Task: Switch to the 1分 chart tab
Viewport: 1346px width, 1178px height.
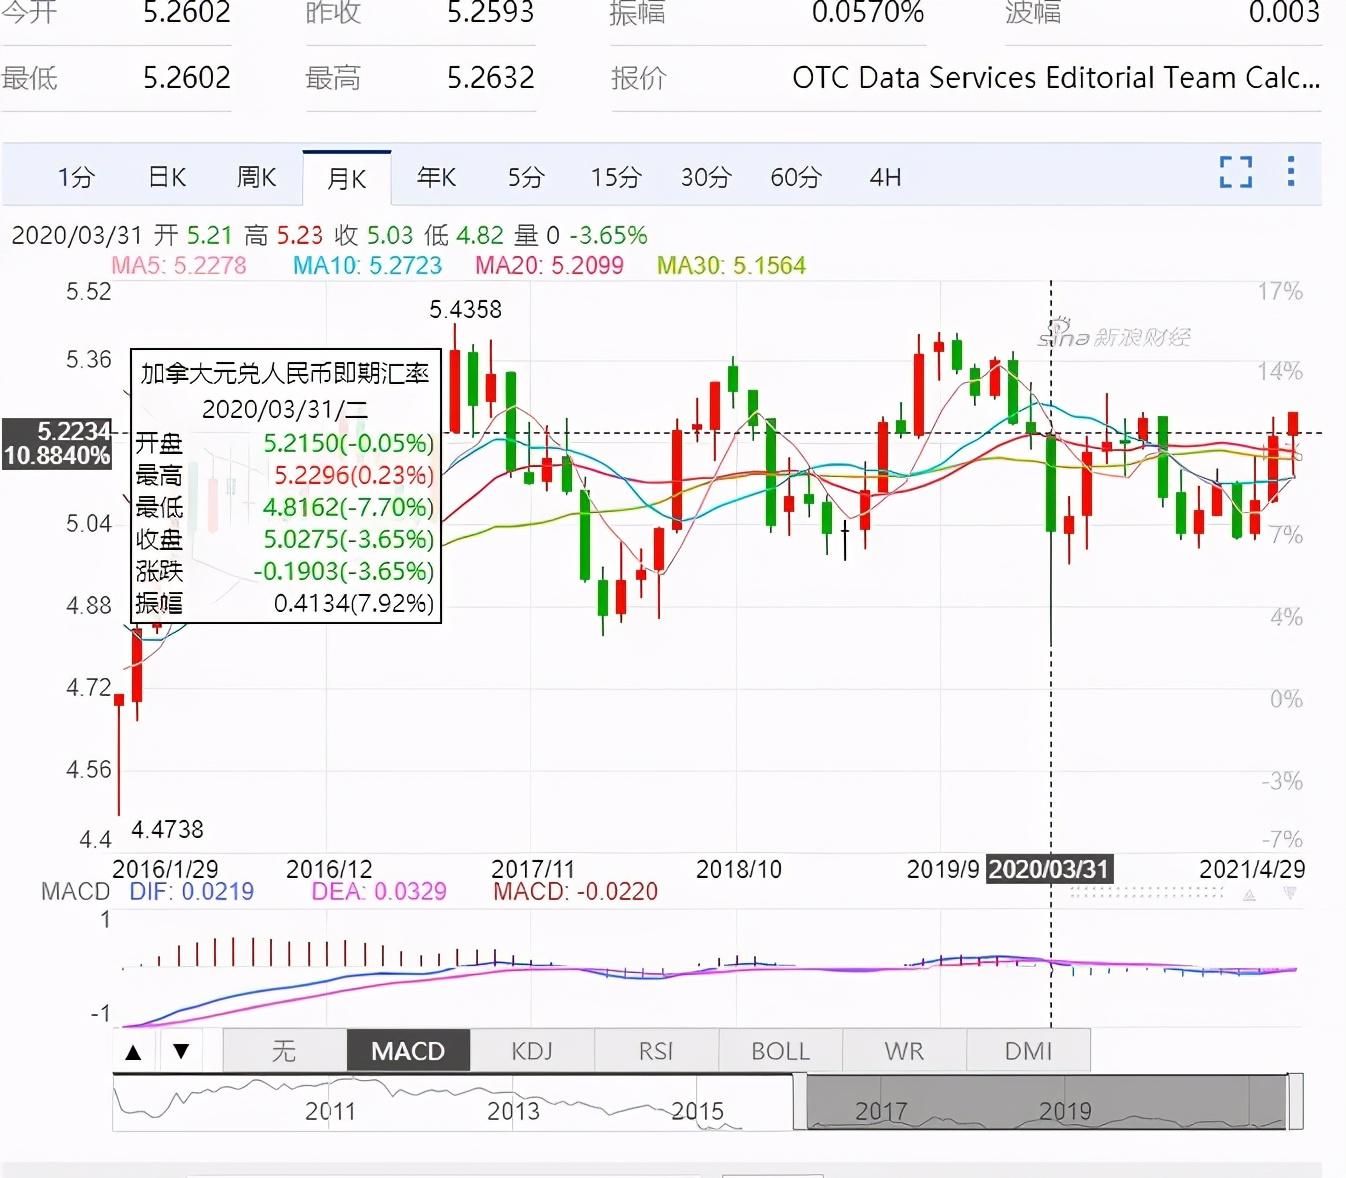Action: click(76, 177)
